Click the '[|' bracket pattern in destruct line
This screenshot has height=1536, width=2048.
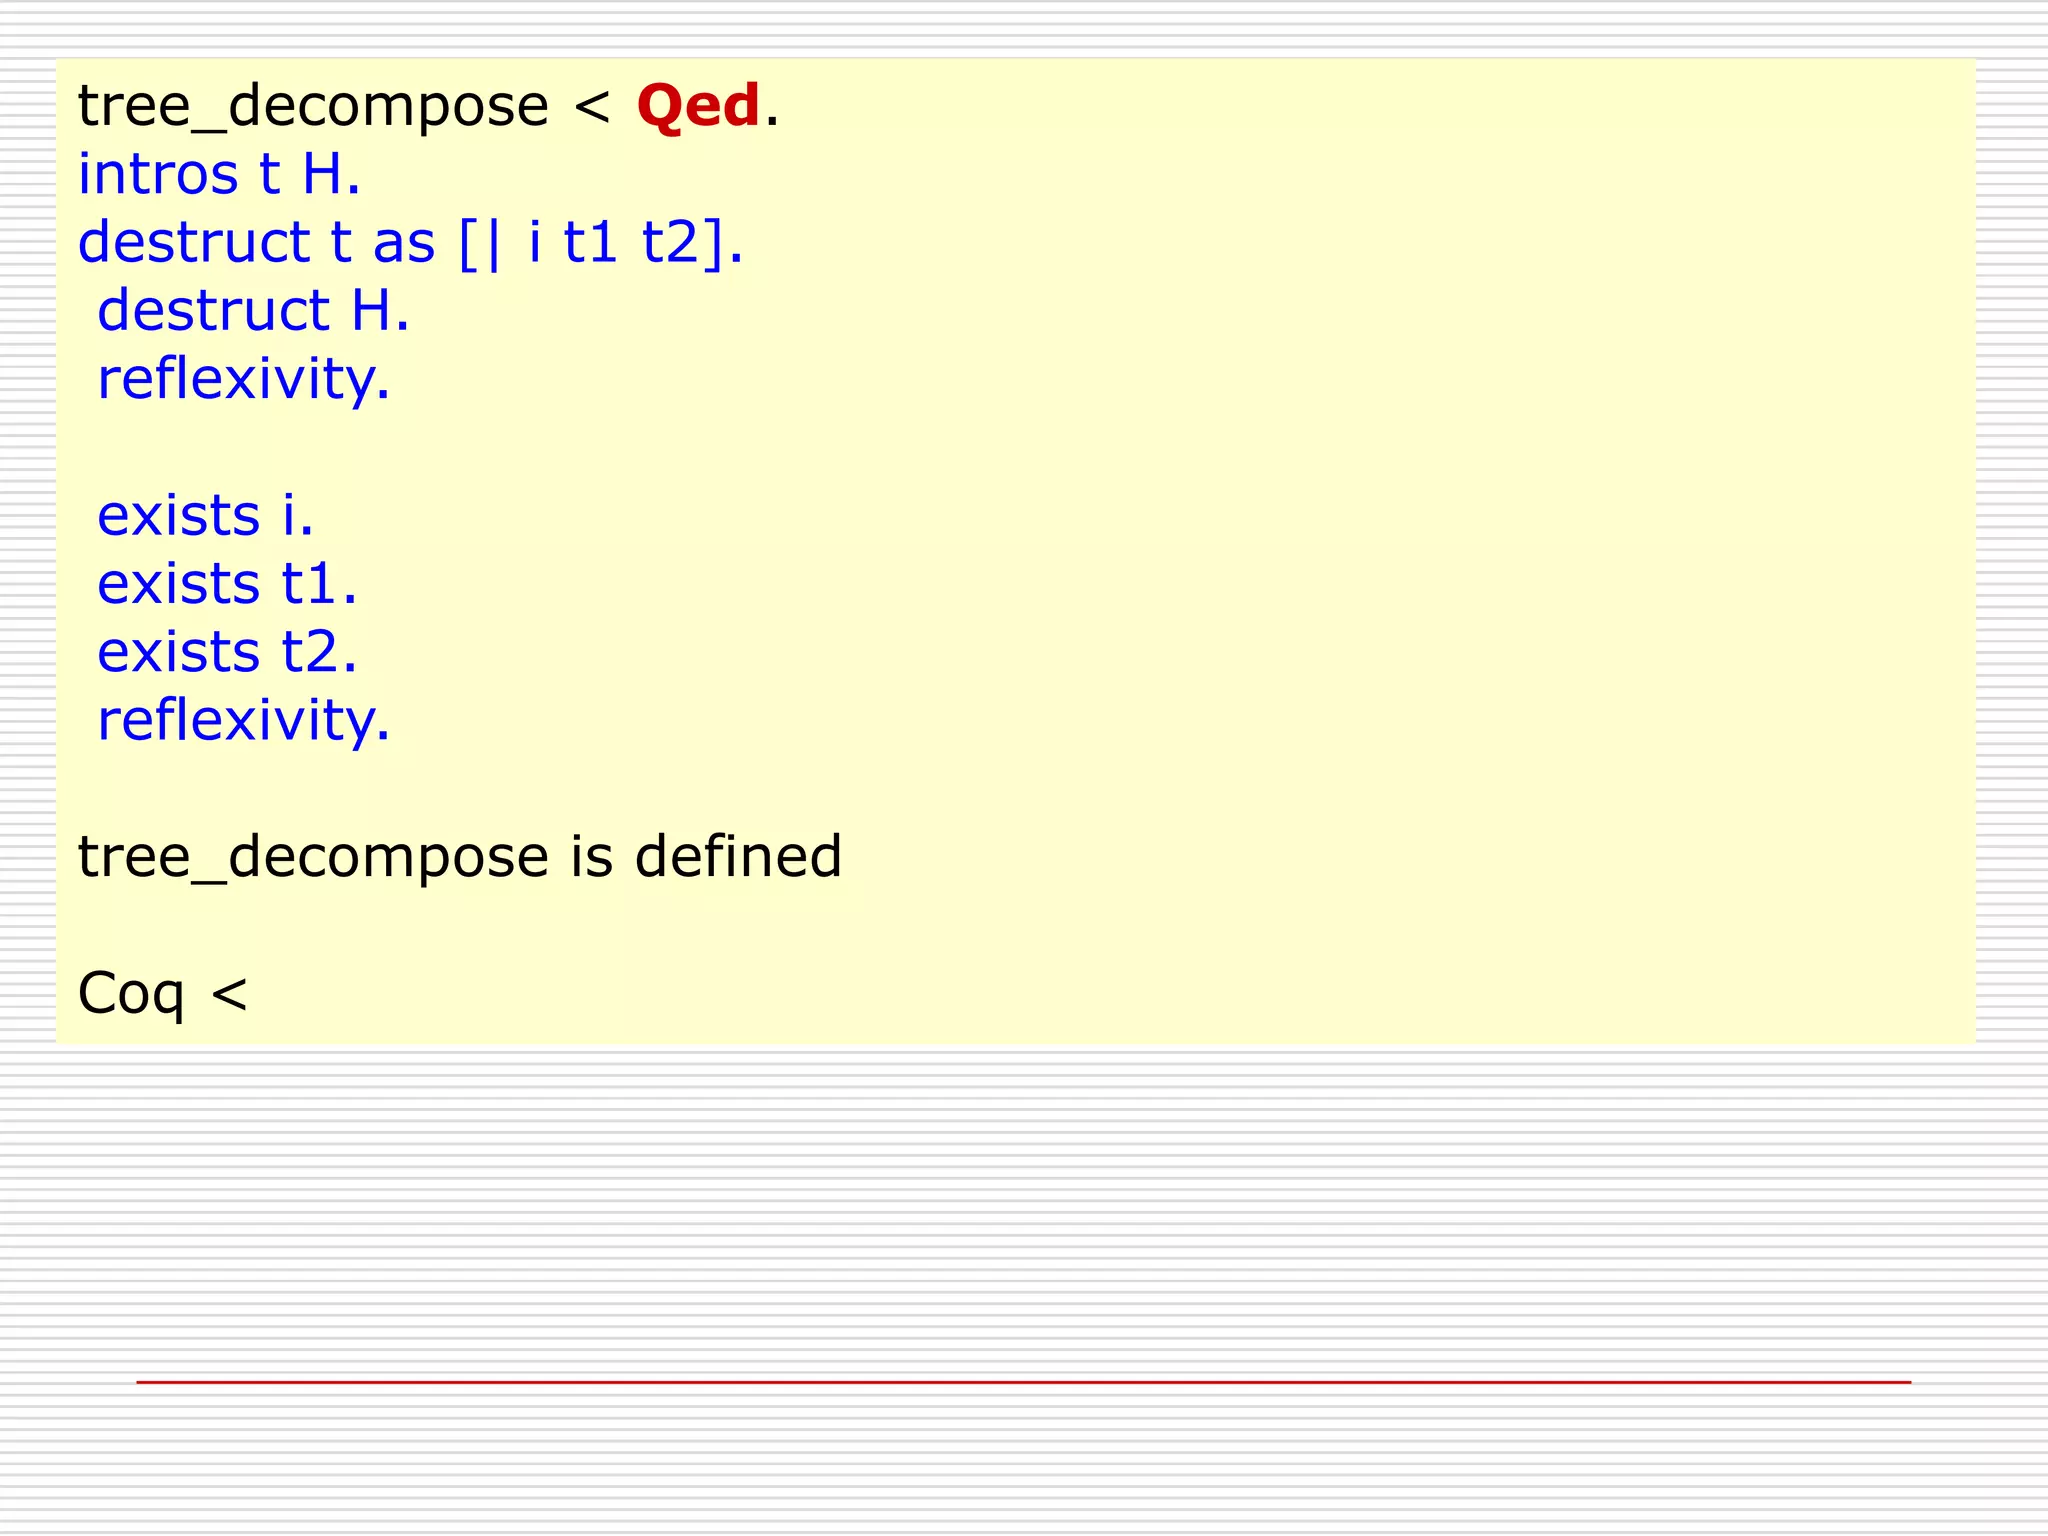pos(479,242)
